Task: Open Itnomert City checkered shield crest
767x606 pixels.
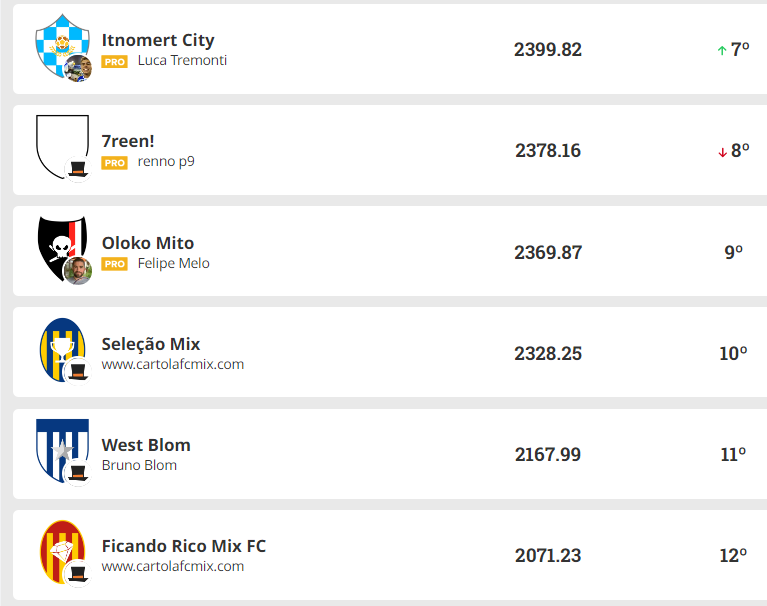Action: tap(62, 45)
